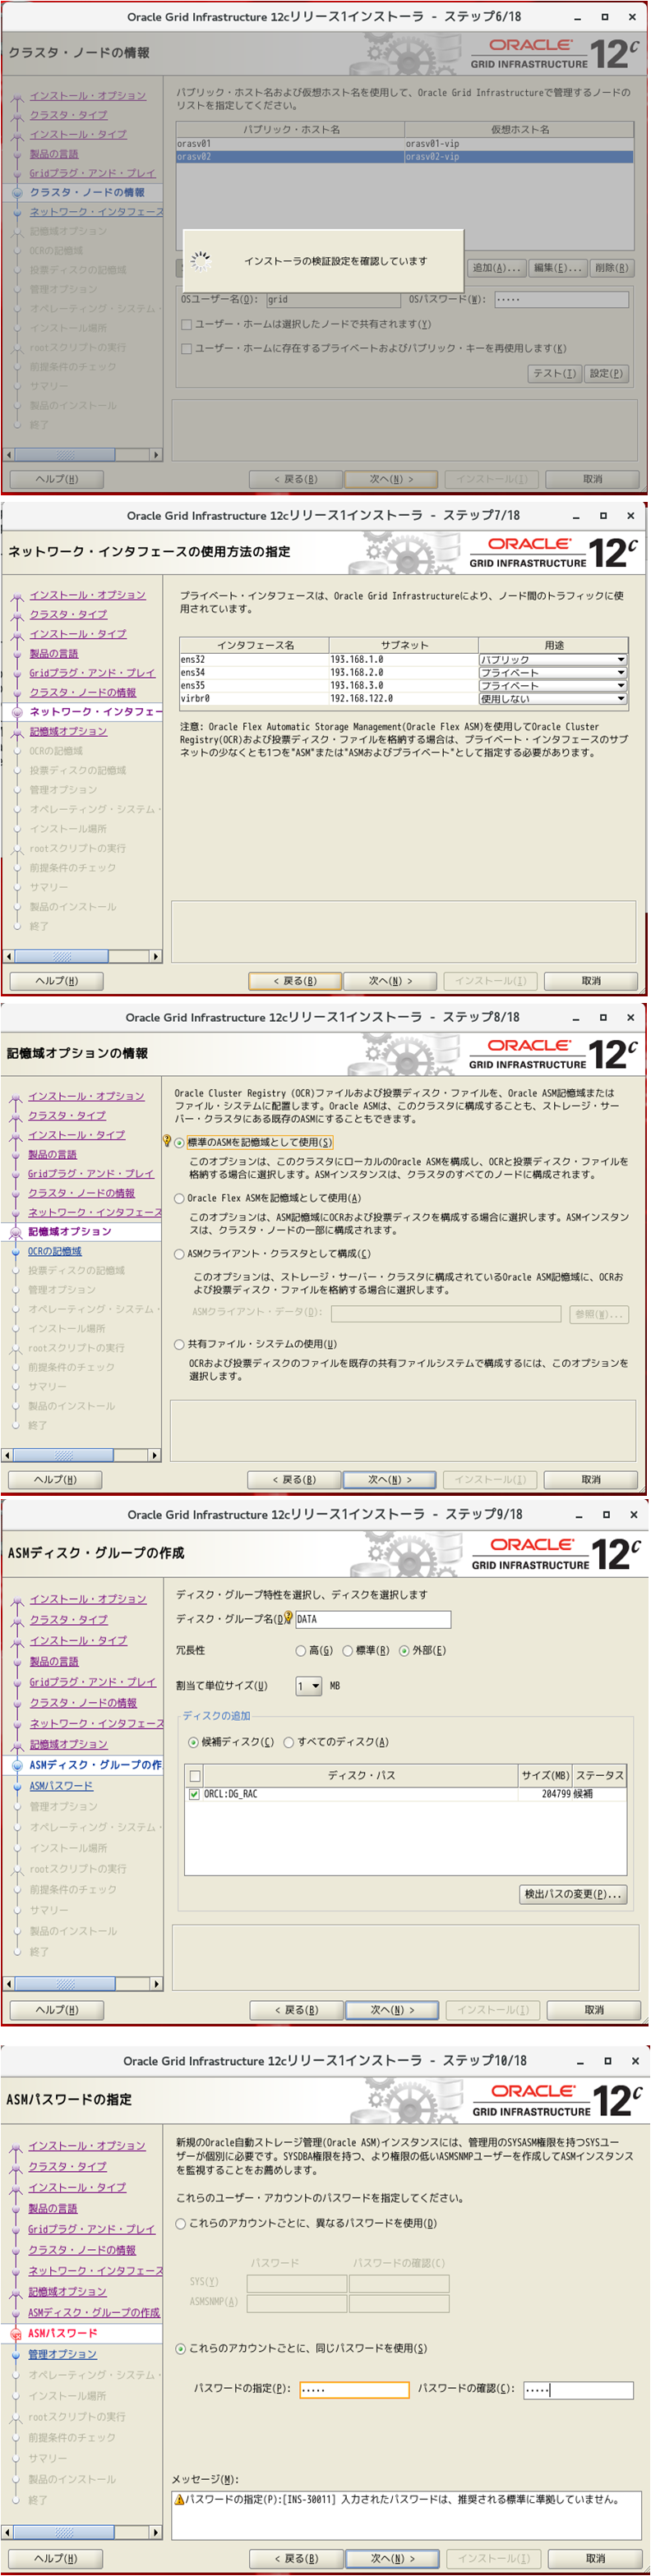
Task: Select the orasv01 host row
Action: click(x=405, y=144)
